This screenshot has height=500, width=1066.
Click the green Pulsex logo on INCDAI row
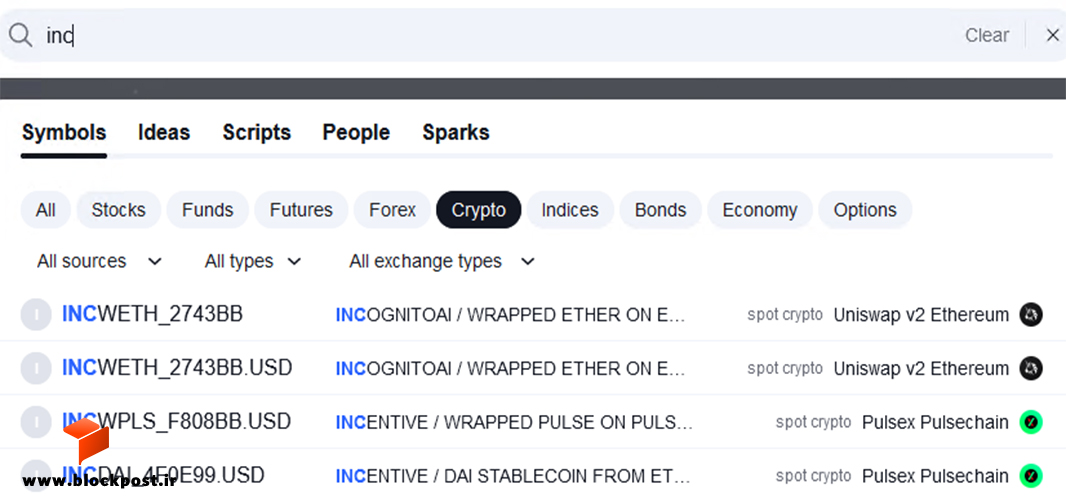tap(1031, 476)
